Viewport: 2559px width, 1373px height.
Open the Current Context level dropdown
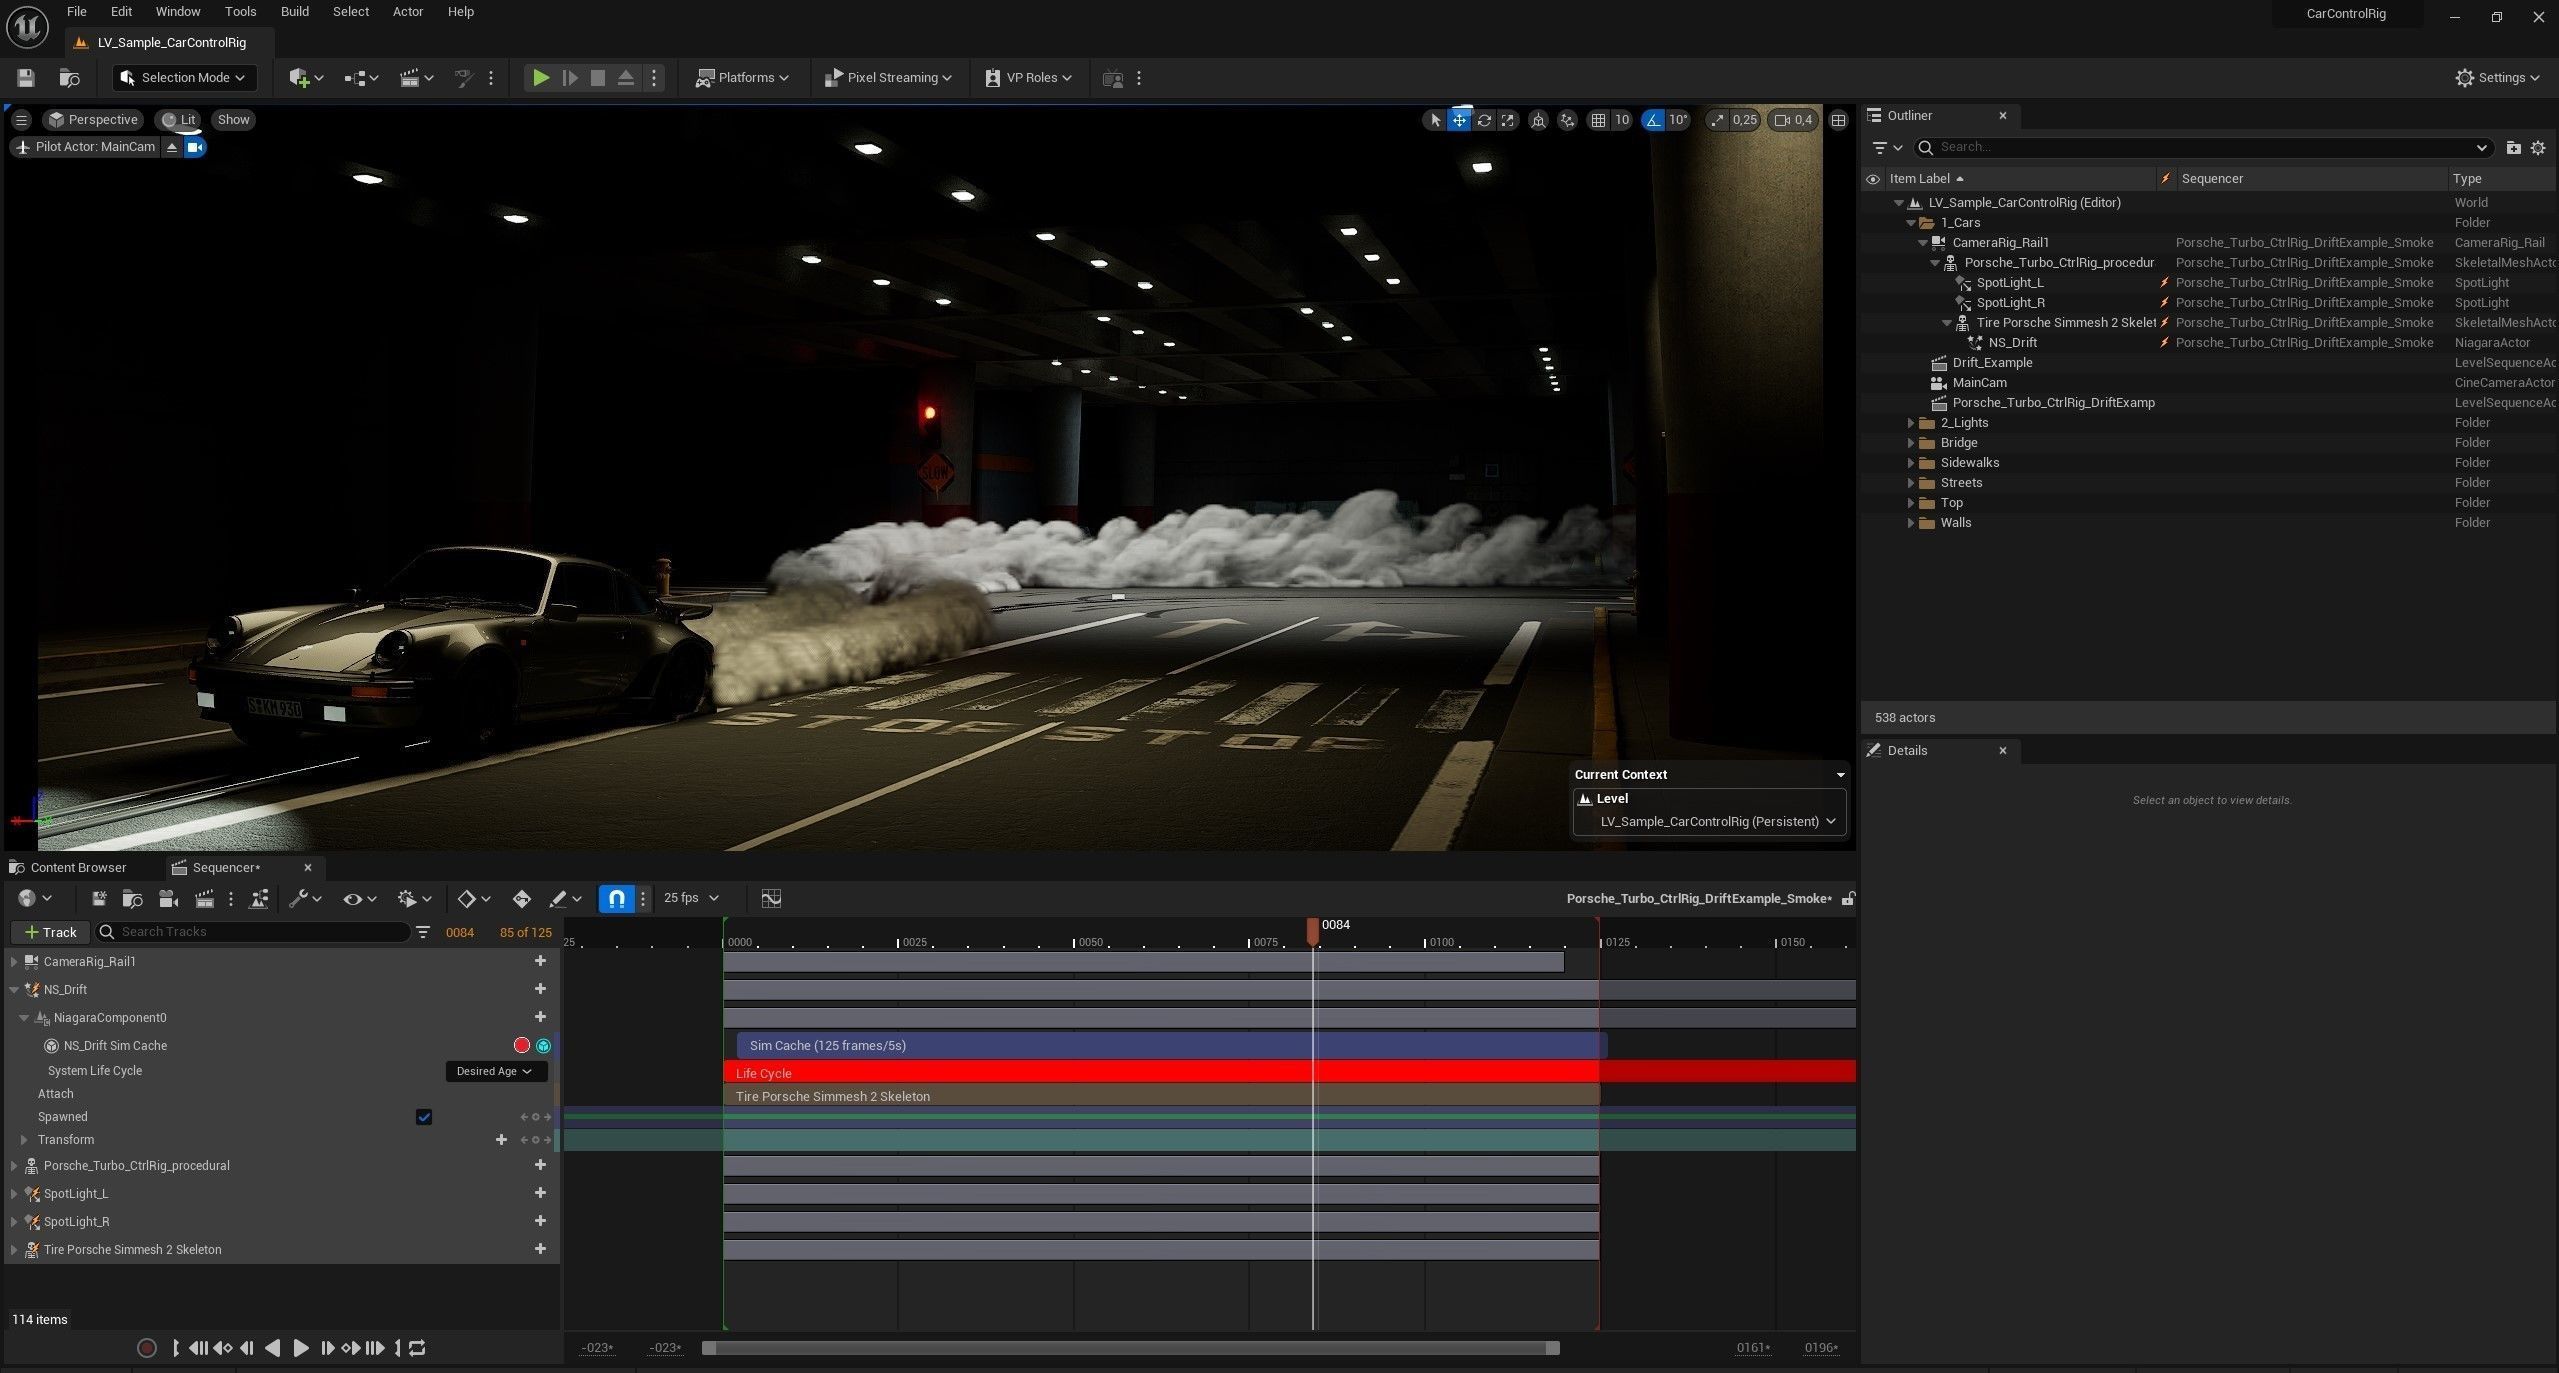(1709, 821)
